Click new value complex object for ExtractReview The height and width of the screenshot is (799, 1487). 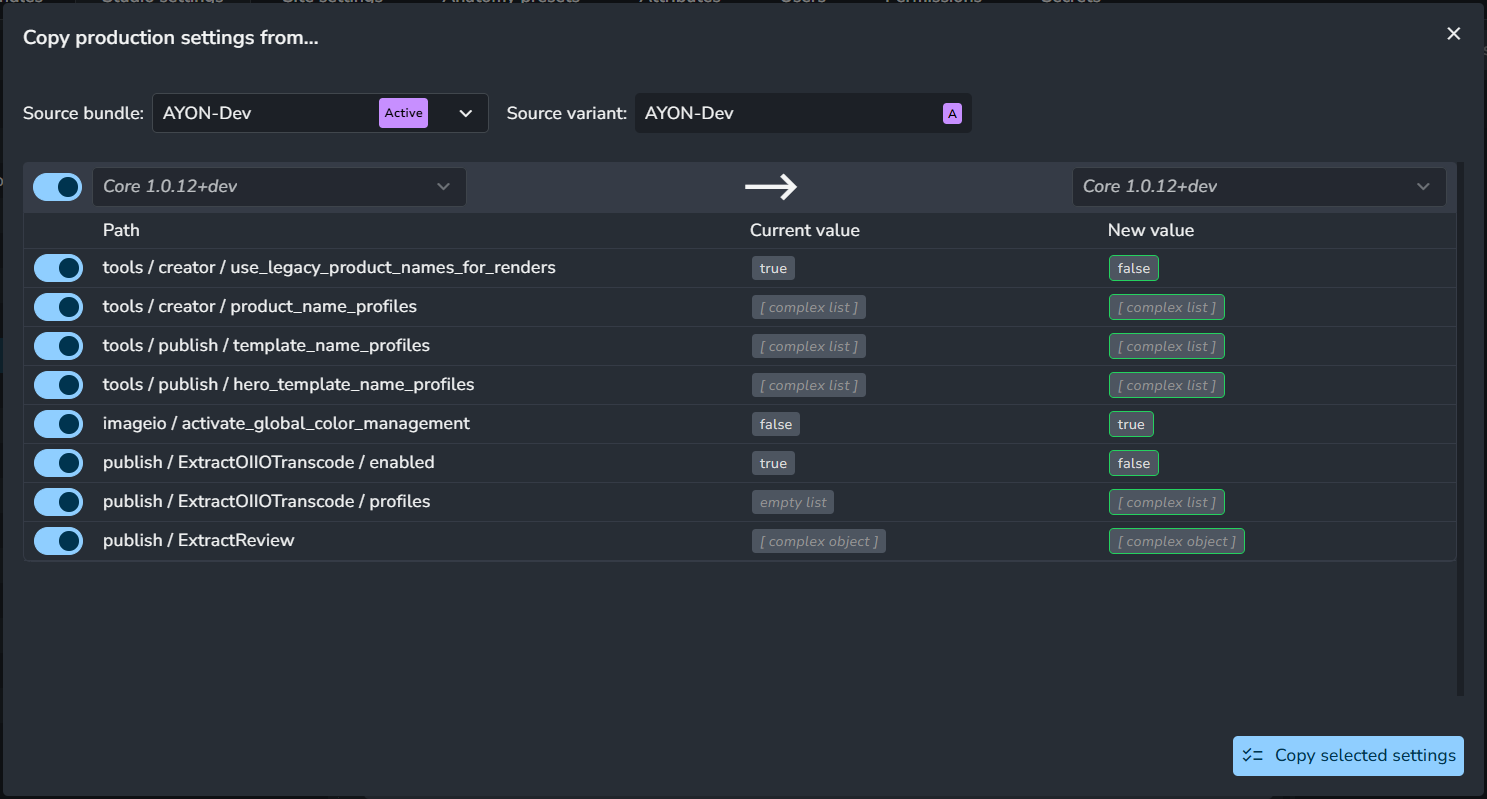pyautogui.click(x=1176, y=541)
